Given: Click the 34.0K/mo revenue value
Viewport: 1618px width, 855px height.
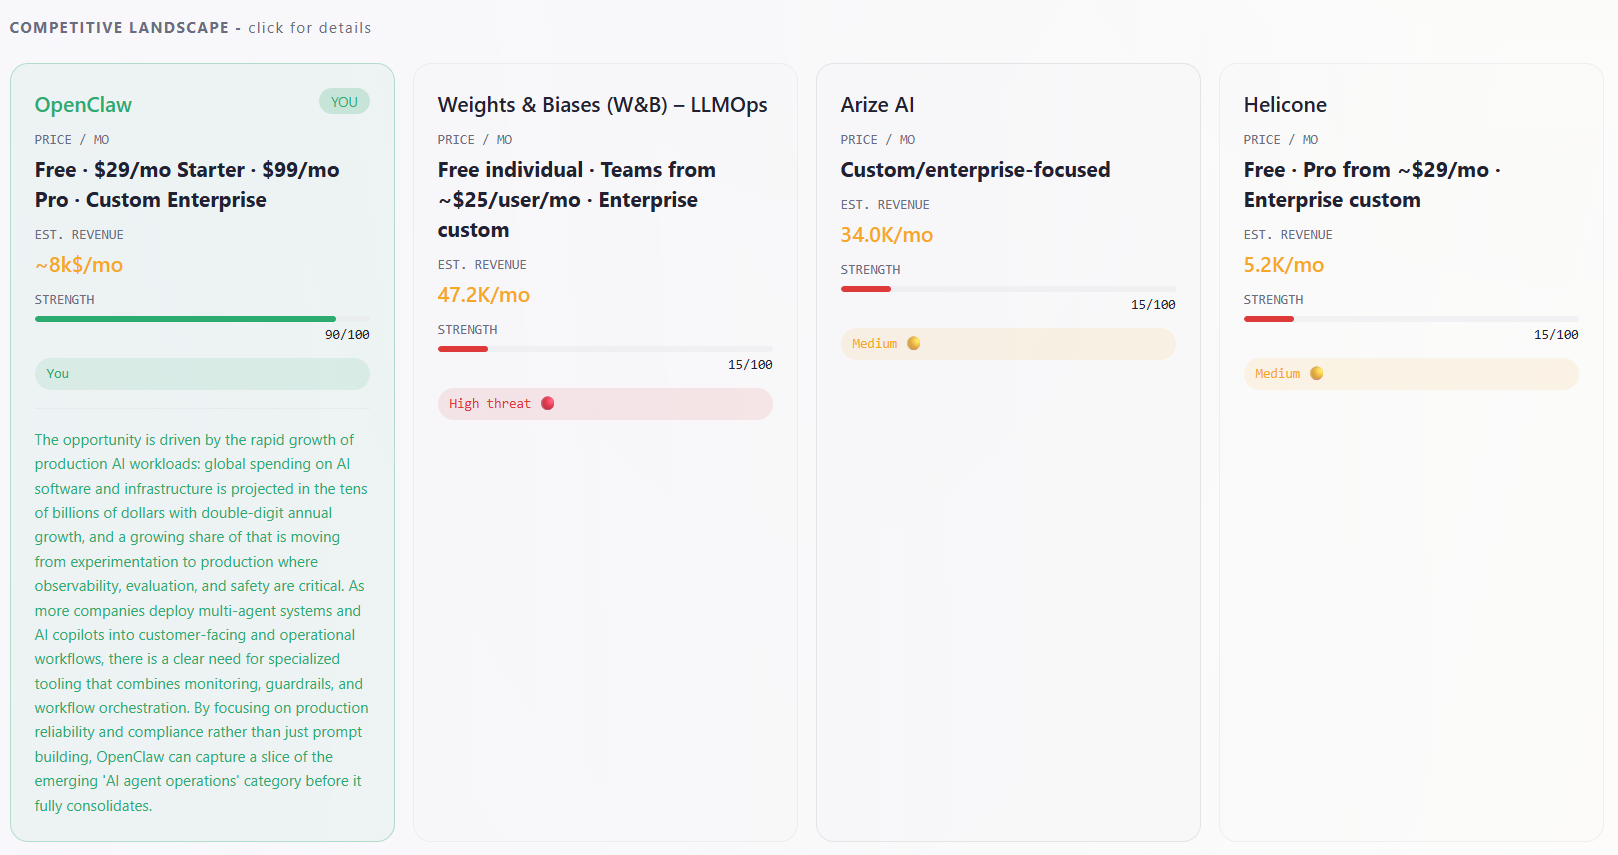Looking at the screenshot, I should (x=886, y=235).
